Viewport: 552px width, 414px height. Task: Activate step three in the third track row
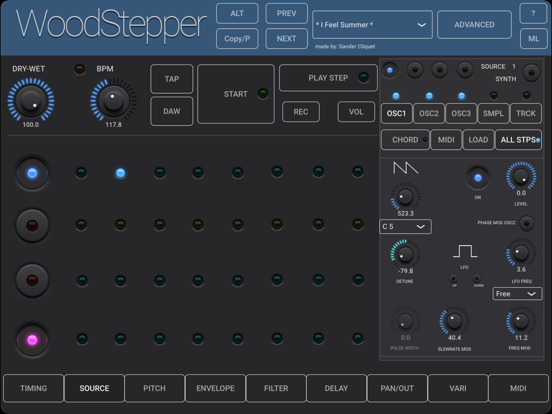point(159,281)
